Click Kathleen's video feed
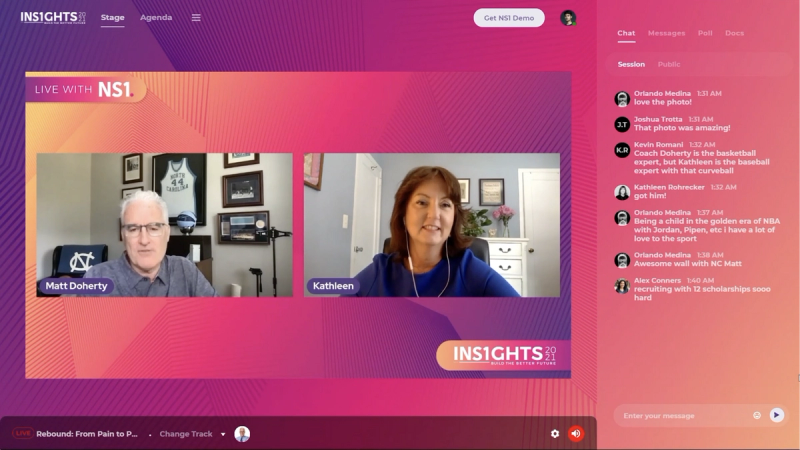Image resolution: width=800 pixels, height=450 pixels. click(x=432, y=225)
